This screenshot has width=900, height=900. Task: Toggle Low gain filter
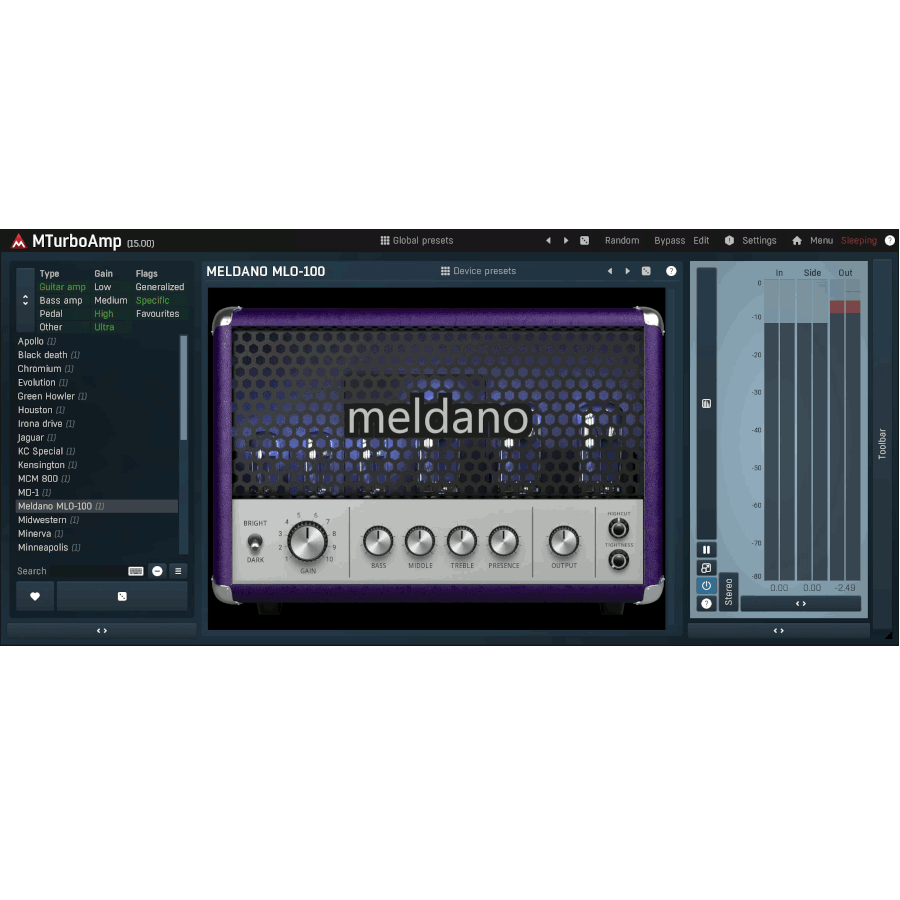103,287
